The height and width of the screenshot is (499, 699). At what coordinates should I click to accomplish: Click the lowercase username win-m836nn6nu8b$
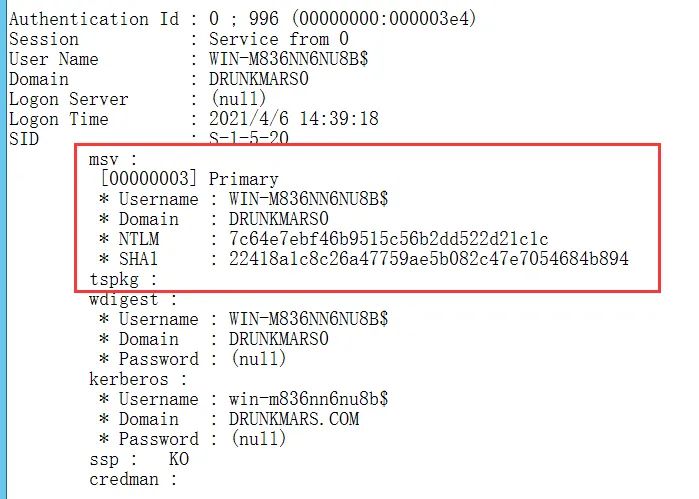(308, 399)
